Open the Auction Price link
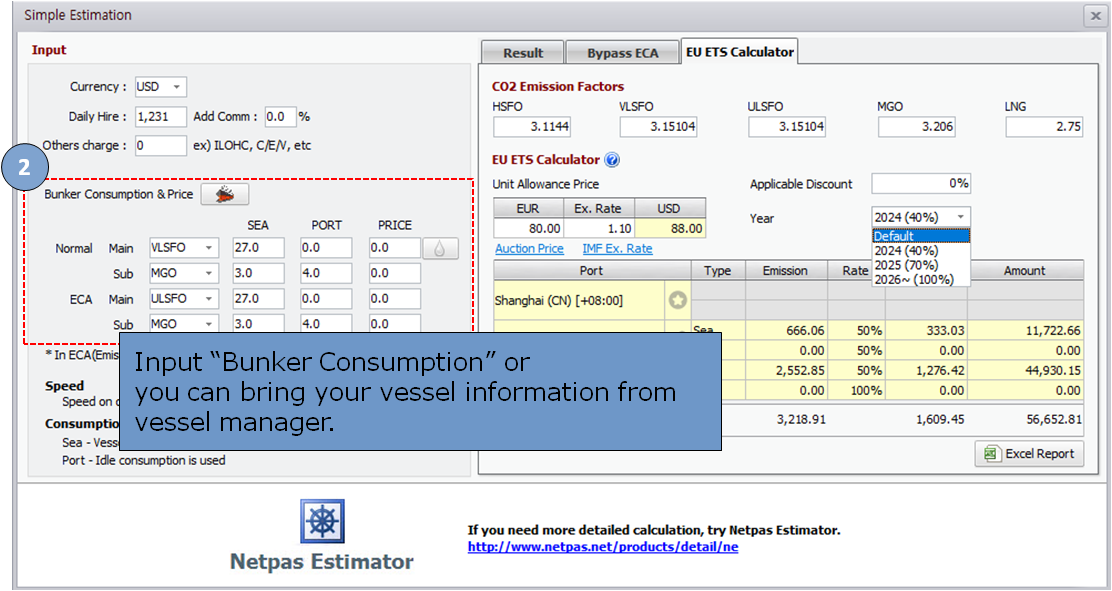 click(529, 249)
